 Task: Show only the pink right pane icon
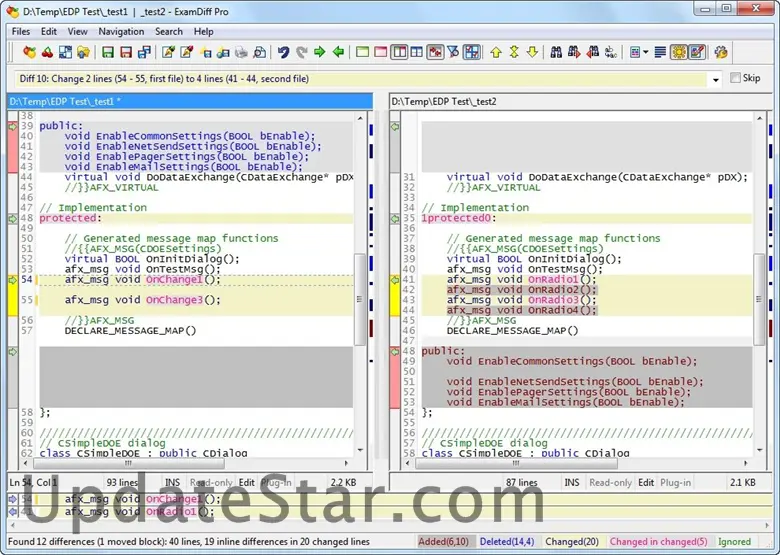381,52
